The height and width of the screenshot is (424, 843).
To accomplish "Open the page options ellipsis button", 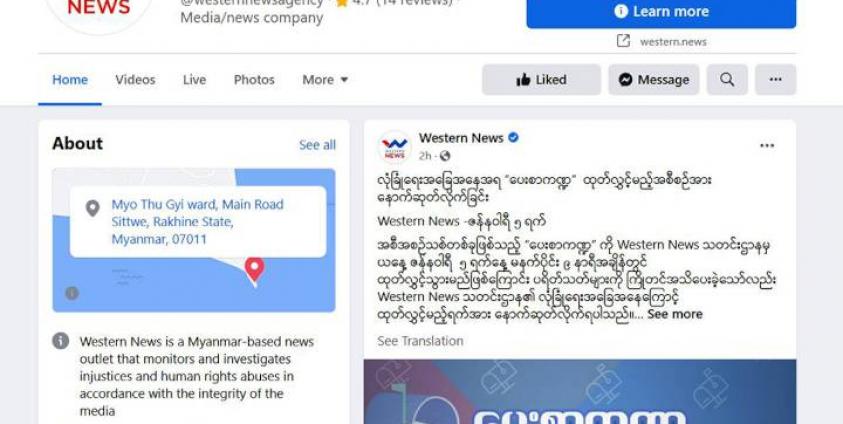I will tap(775, 80).
